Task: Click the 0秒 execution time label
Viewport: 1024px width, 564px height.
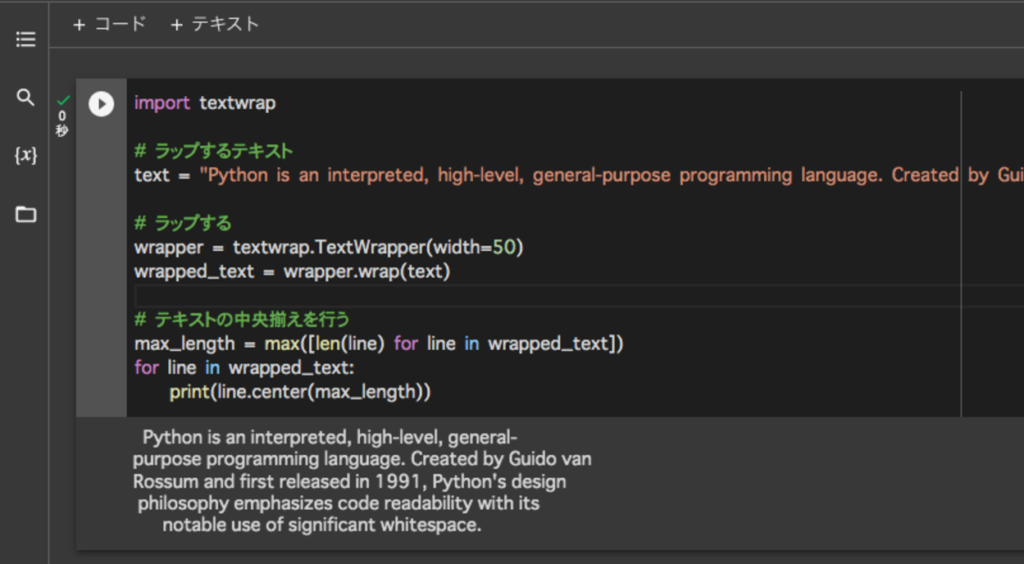Action: pyautogui.click(x=62, y=124)
